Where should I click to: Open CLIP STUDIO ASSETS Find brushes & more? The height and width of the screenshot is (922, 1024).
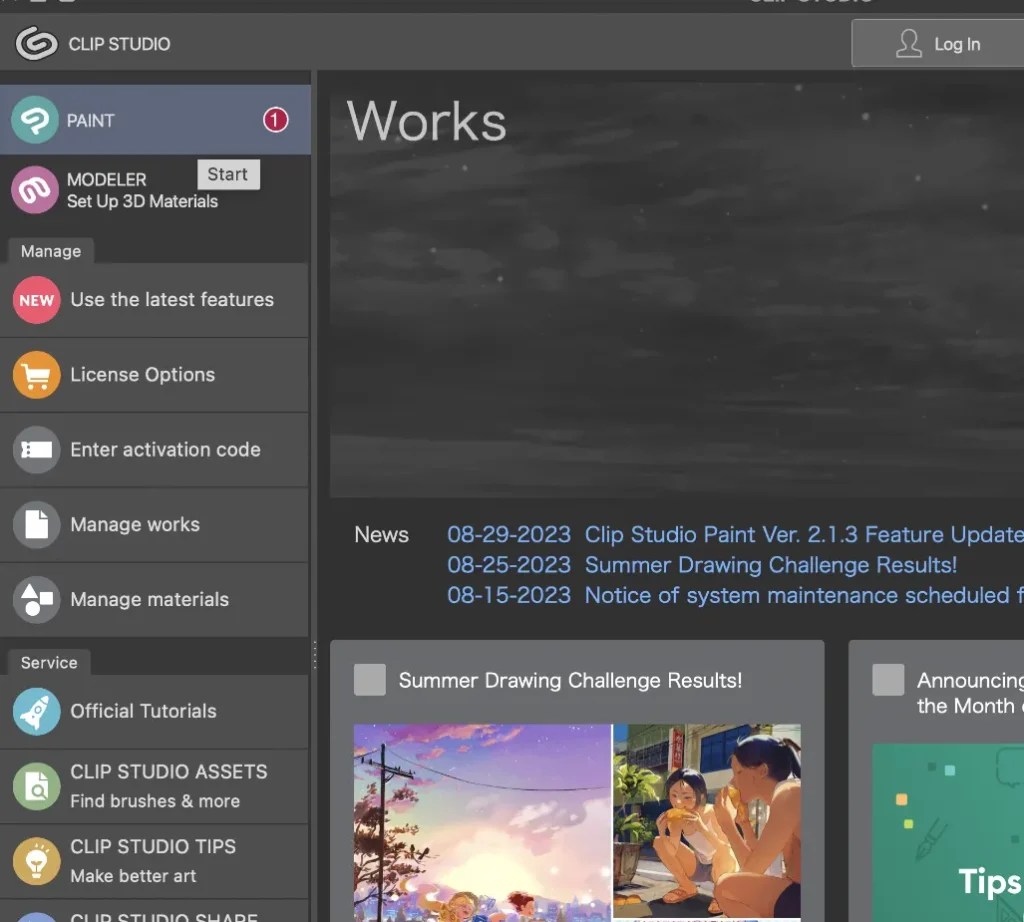pos(154,787)
